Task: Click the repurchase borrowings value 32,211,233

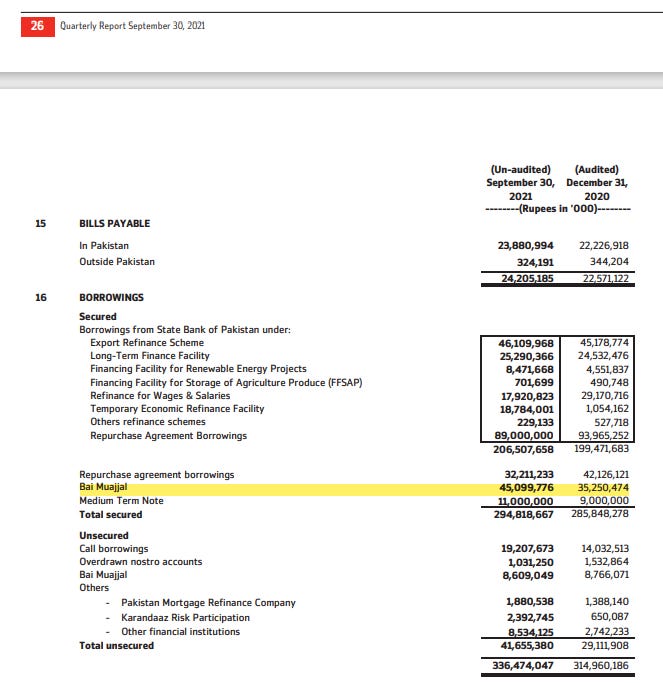Action: [529, 475]
